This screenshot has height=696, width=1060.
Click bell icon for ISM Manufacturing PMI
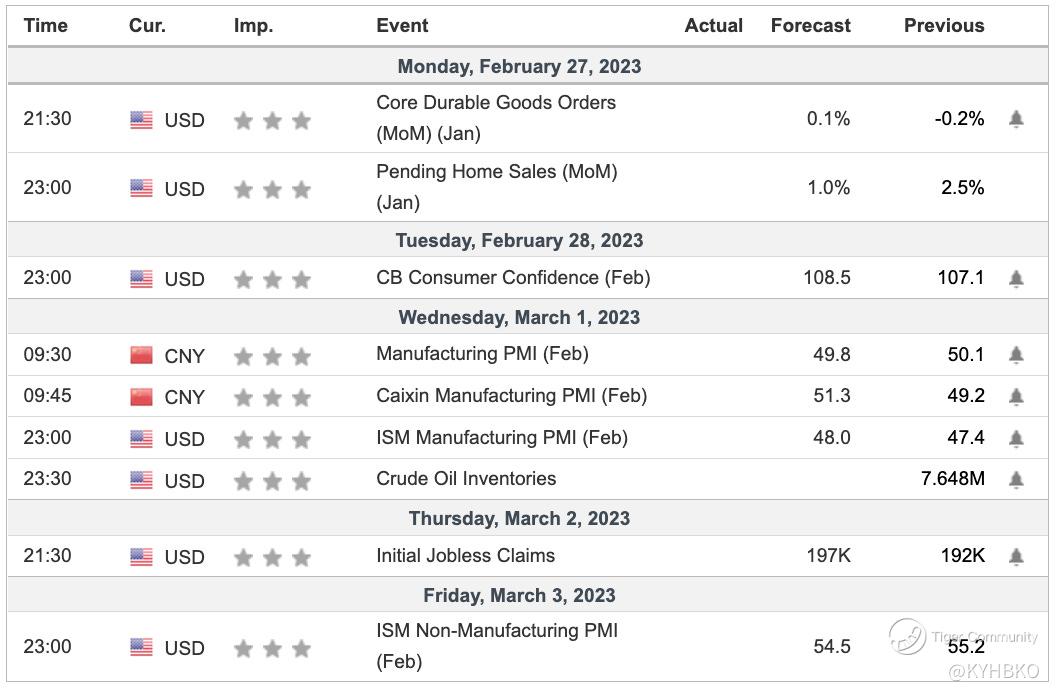(x=1016, y=438)
